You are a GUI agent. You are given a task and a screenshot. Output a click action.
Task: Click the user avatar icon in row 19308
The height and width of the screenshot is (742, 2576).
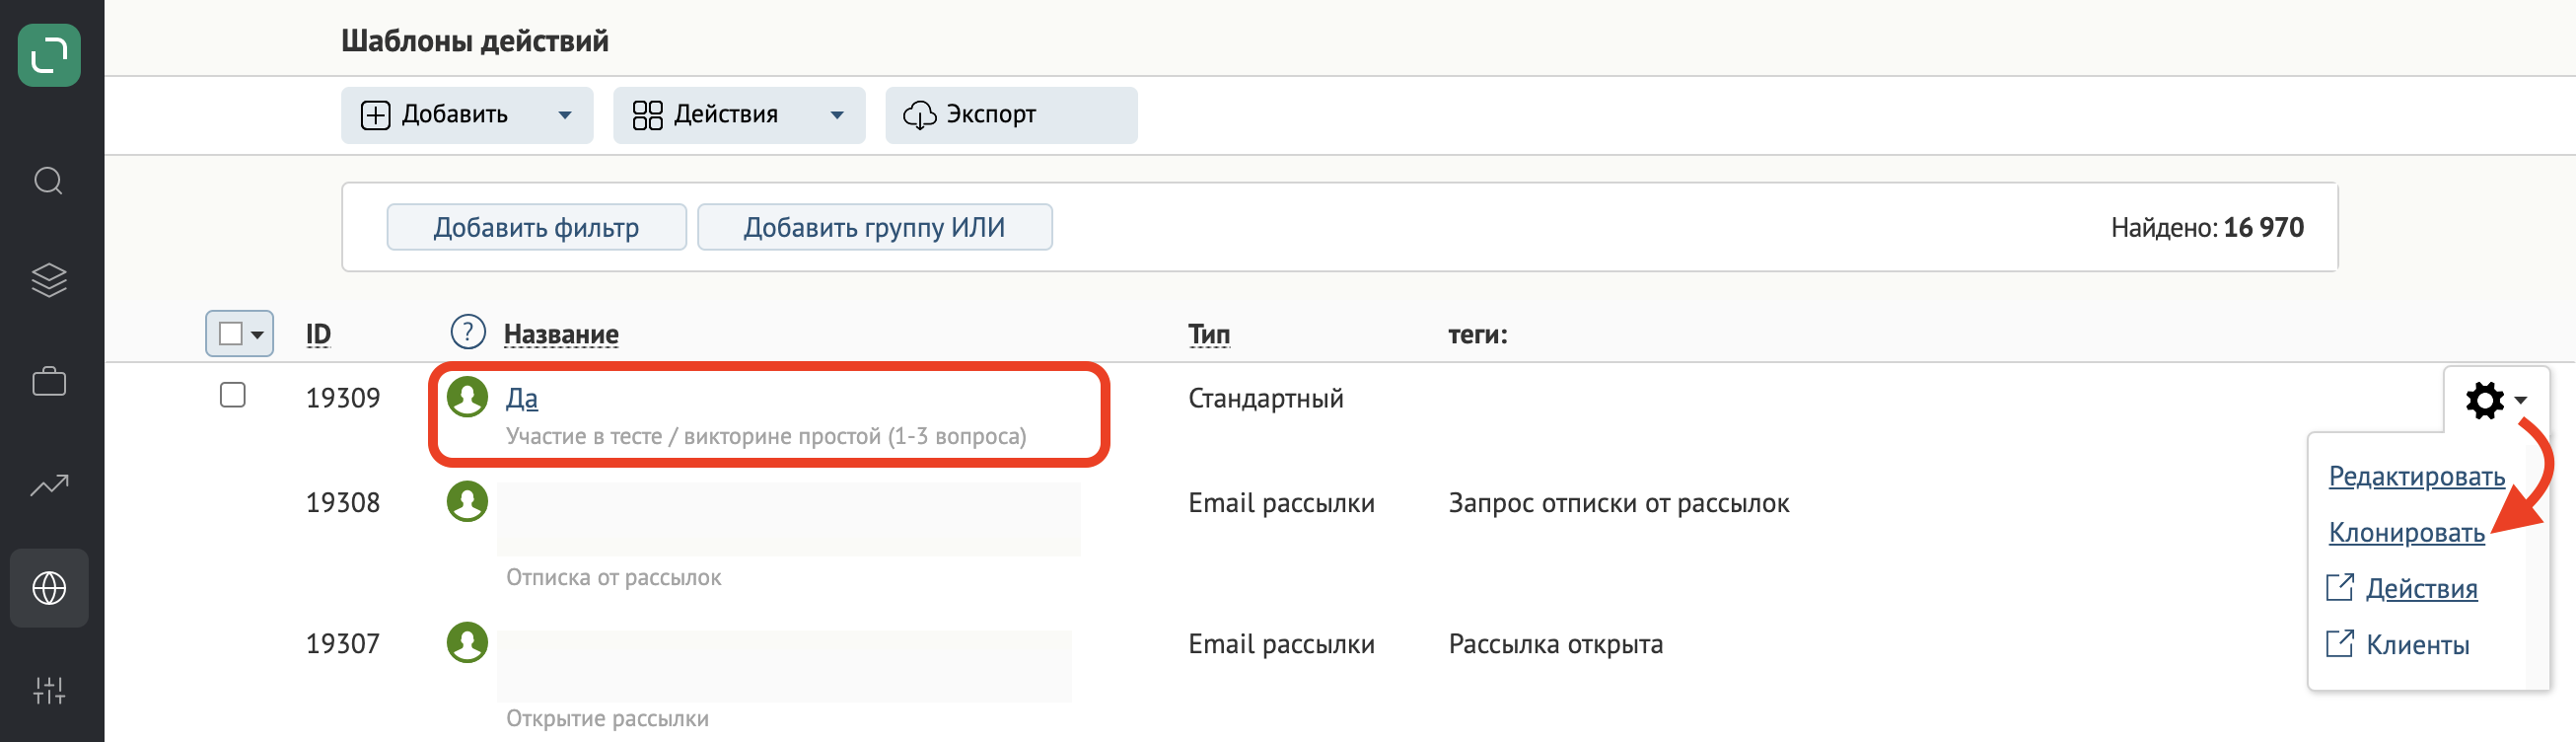pyautogui.click(x=467, y=502)
